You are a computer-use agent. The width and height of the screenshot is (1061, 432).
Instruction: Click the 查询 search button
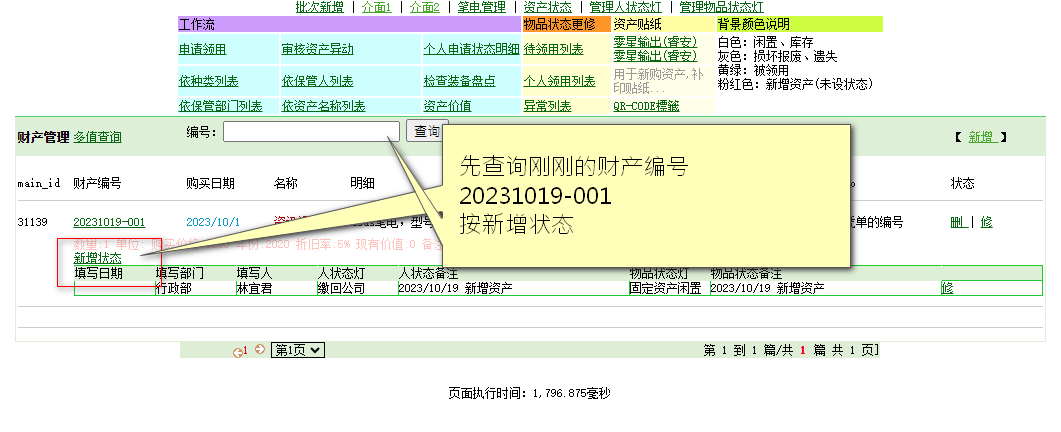tap(425, 131)
